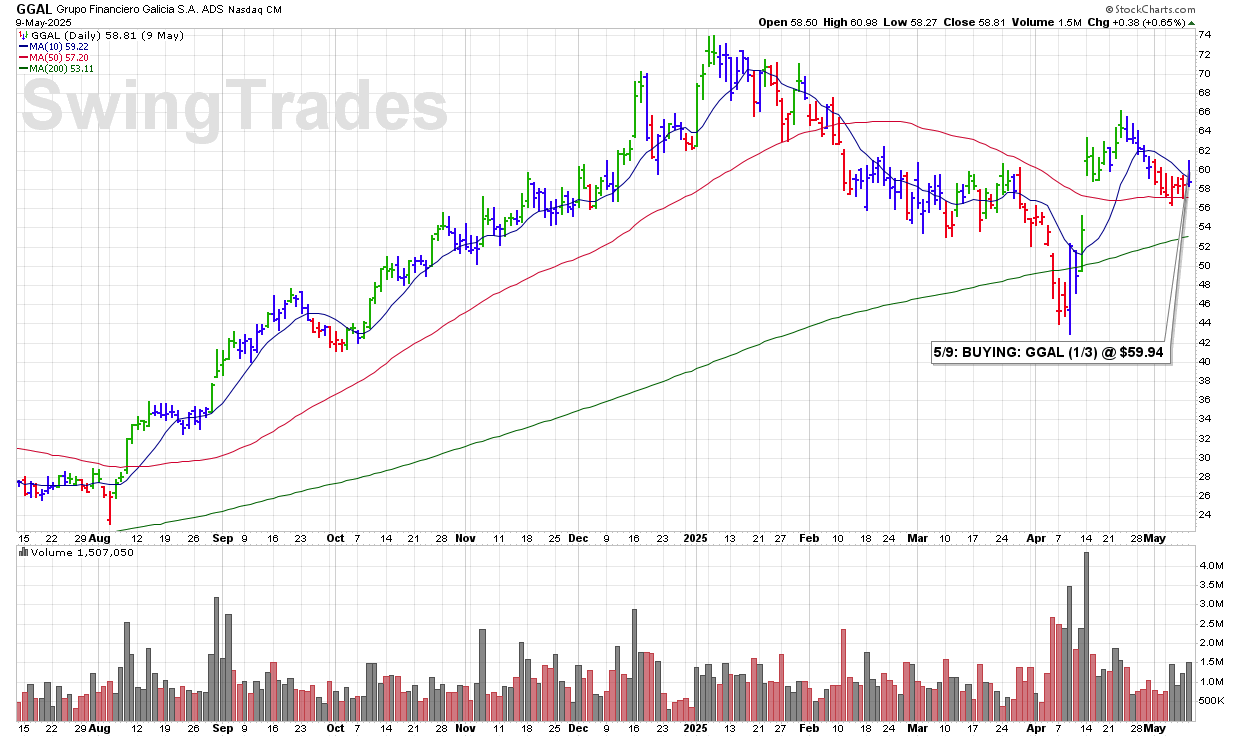The height and width of the screenshot is (737, 1240).
Task: Click the red MA(50) line marker
Action: (23, 57)
